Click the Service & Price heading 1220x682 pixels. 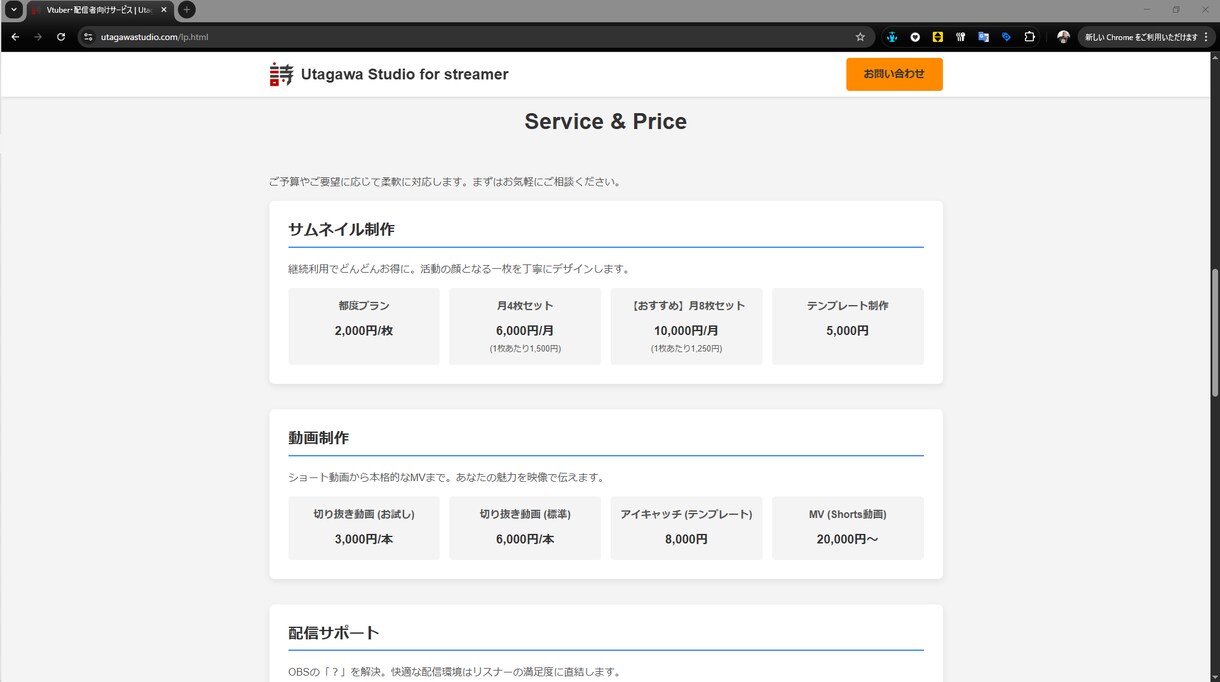(x=606, y=122)
